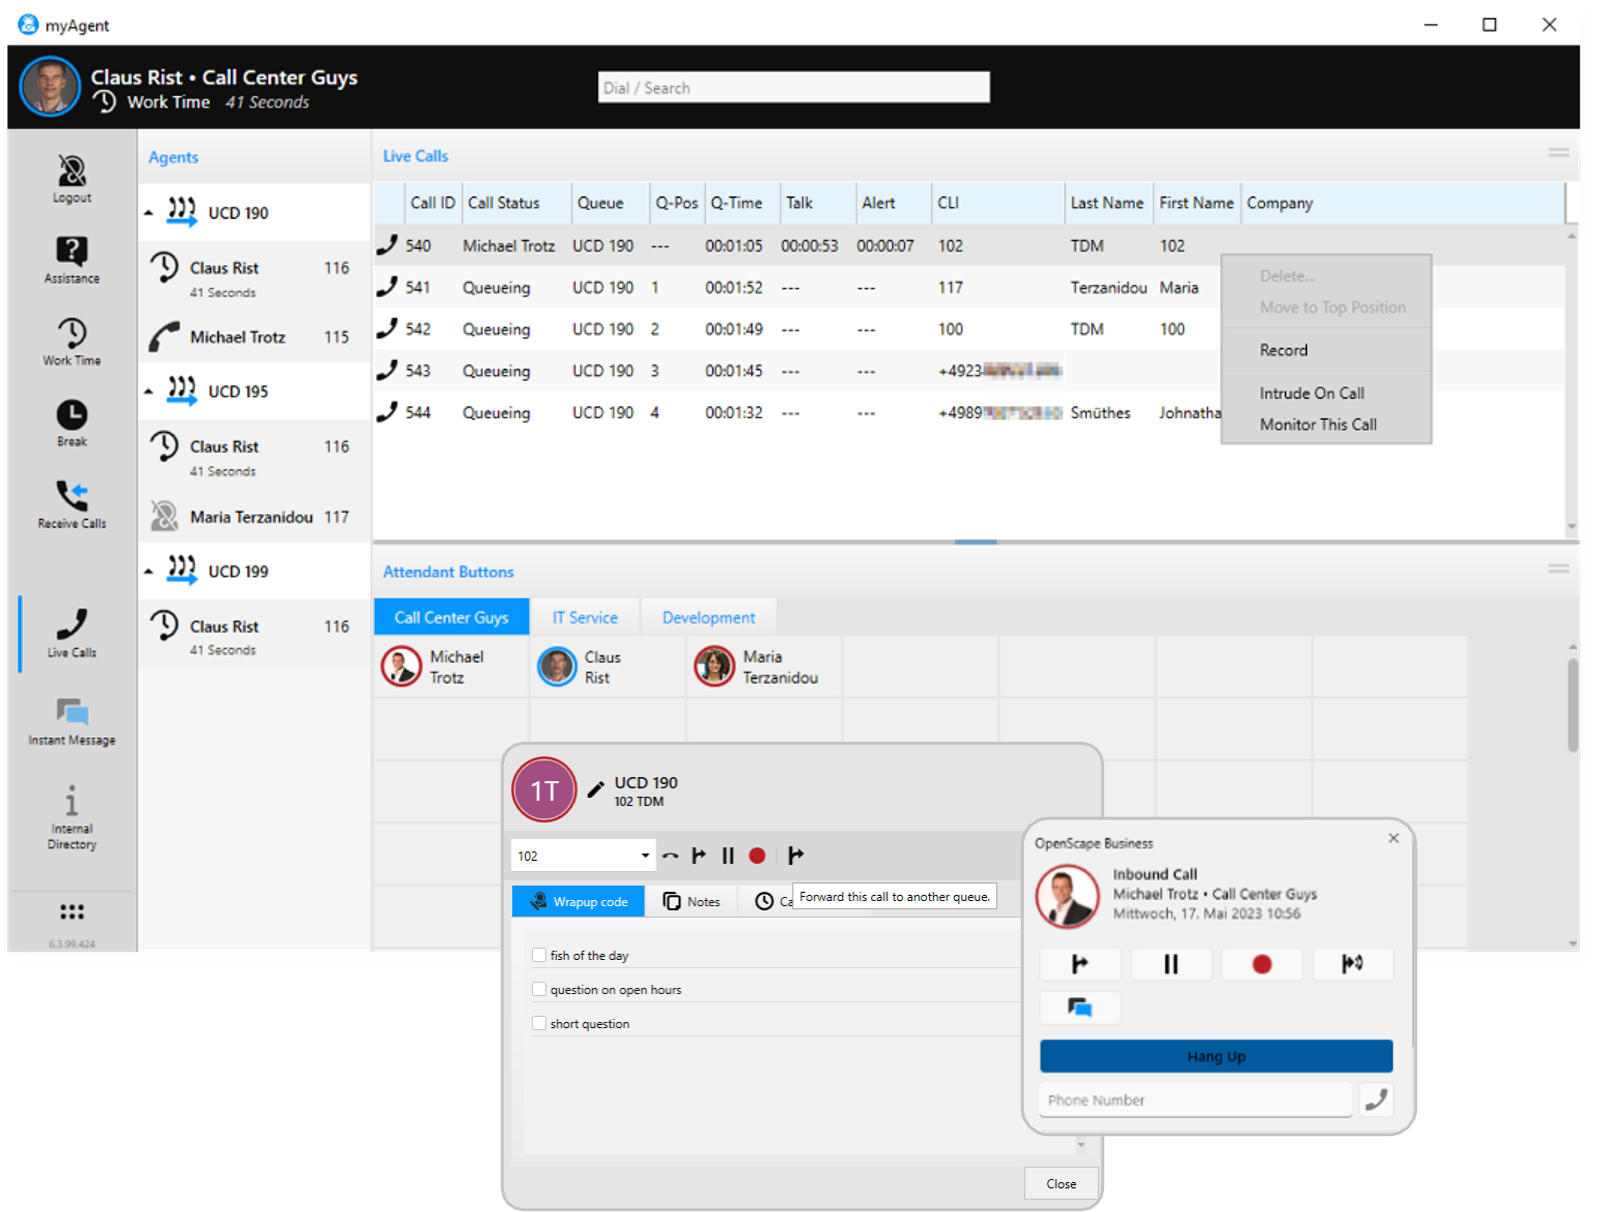Screen dimensions: 1604x1212
Task: Collapse the UCD 199 agent group
Action: [x=149, y=572]
